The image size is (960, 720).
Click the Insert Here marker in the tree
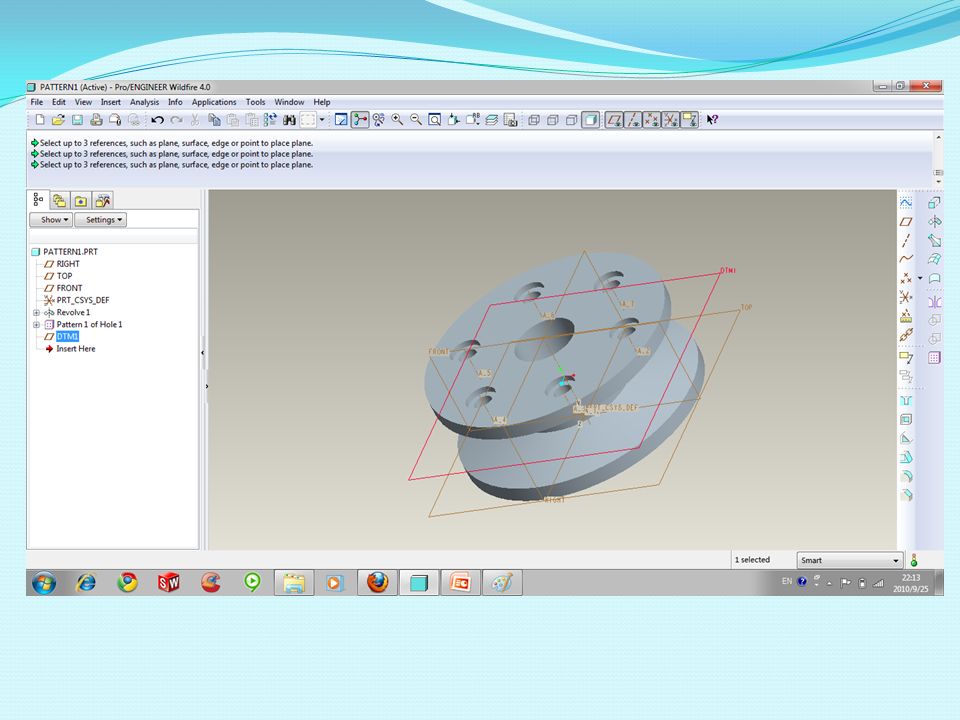click(x=70, y=349)
